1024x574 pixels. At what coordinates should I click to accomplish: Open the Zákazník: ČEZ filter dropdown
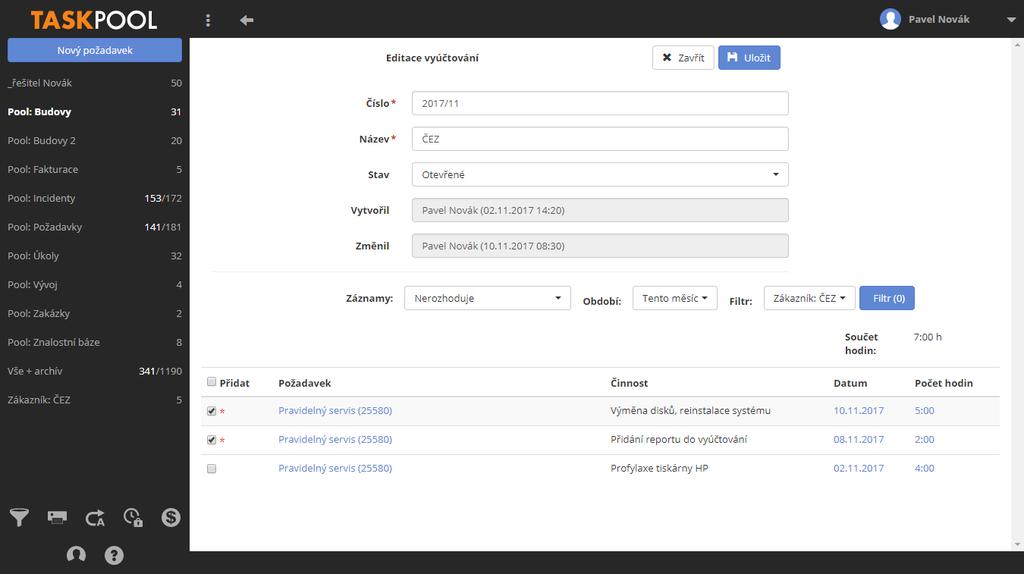pos(809,298)
